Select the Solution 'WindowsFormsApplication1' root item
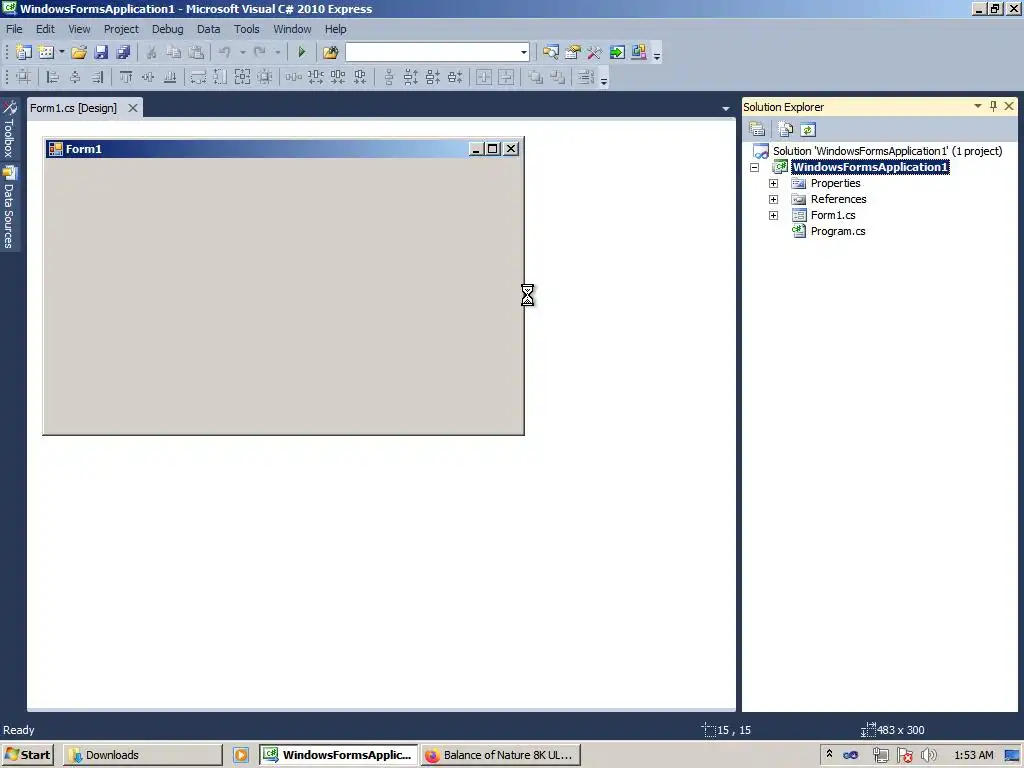Screen dimensions: 1024x768 [x=888, y=151]
